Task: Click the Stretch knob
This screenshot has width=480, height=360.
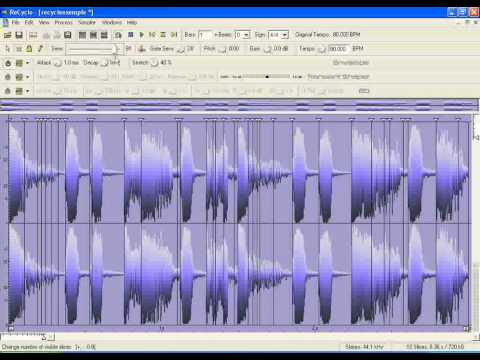Action: [154, 63]
